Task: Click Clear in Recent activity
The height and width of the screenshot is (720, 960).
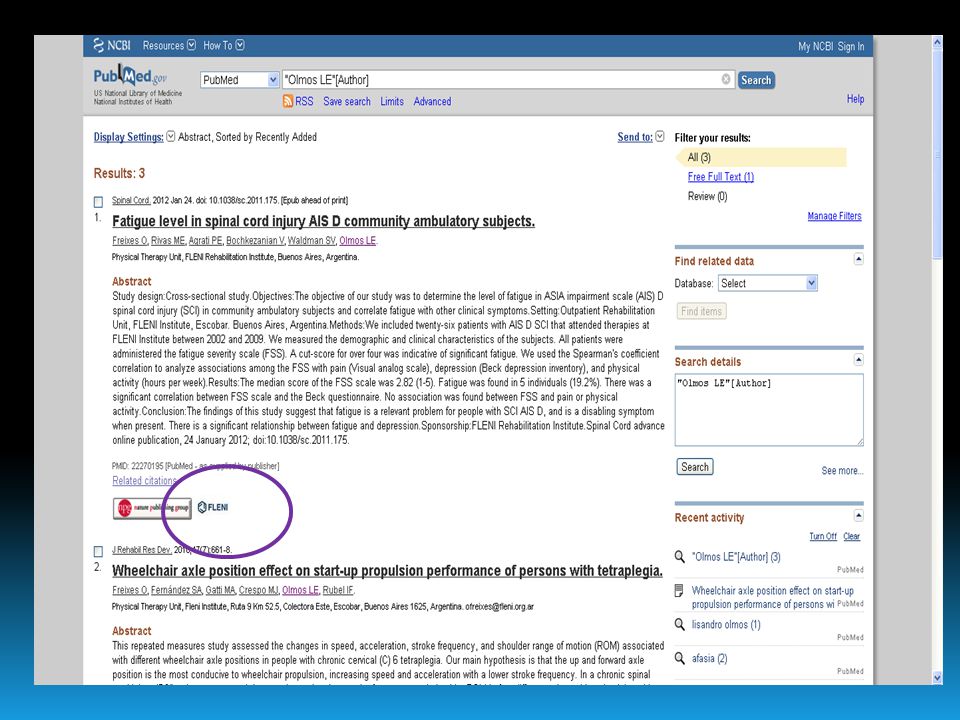Action: point(852,536)
